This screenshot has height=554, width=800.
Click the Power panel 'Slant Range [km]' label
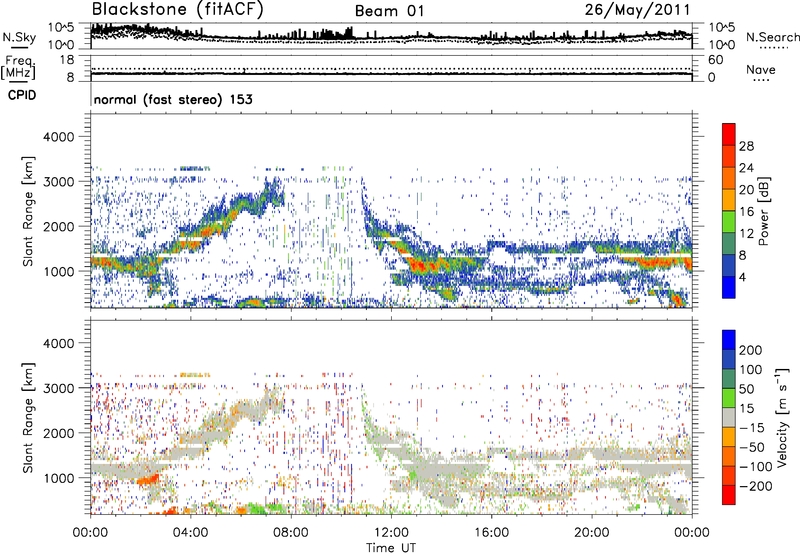(x=28, y=211)
